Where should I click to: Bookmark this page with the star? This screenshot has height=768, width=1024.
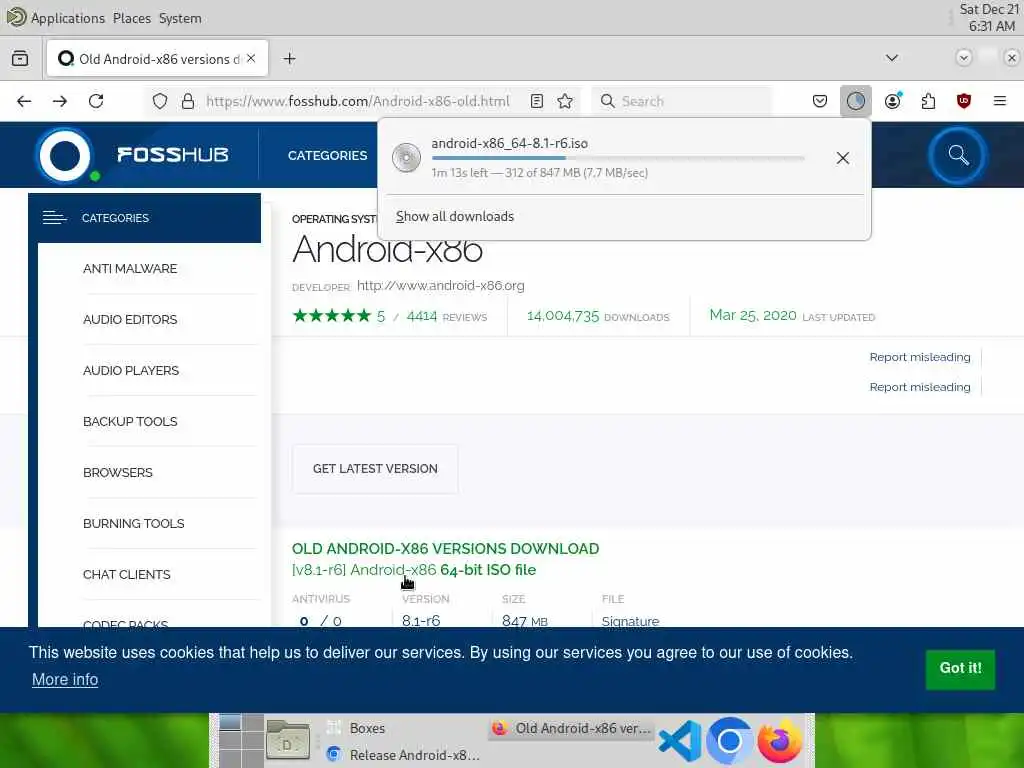coord(565,101)
